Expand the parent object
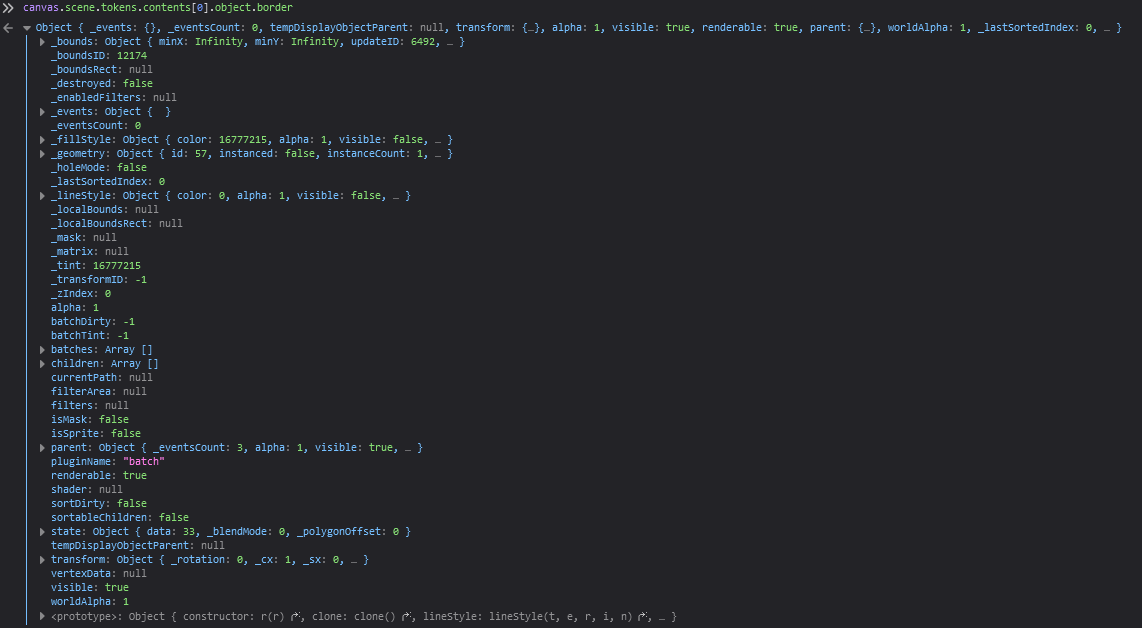 (x=40, y=447)
